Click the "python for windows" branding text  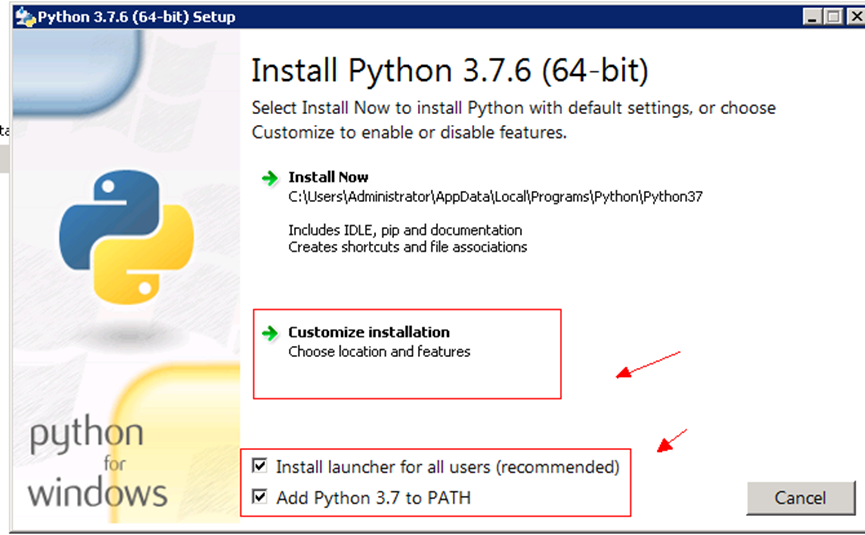(97, 463)
